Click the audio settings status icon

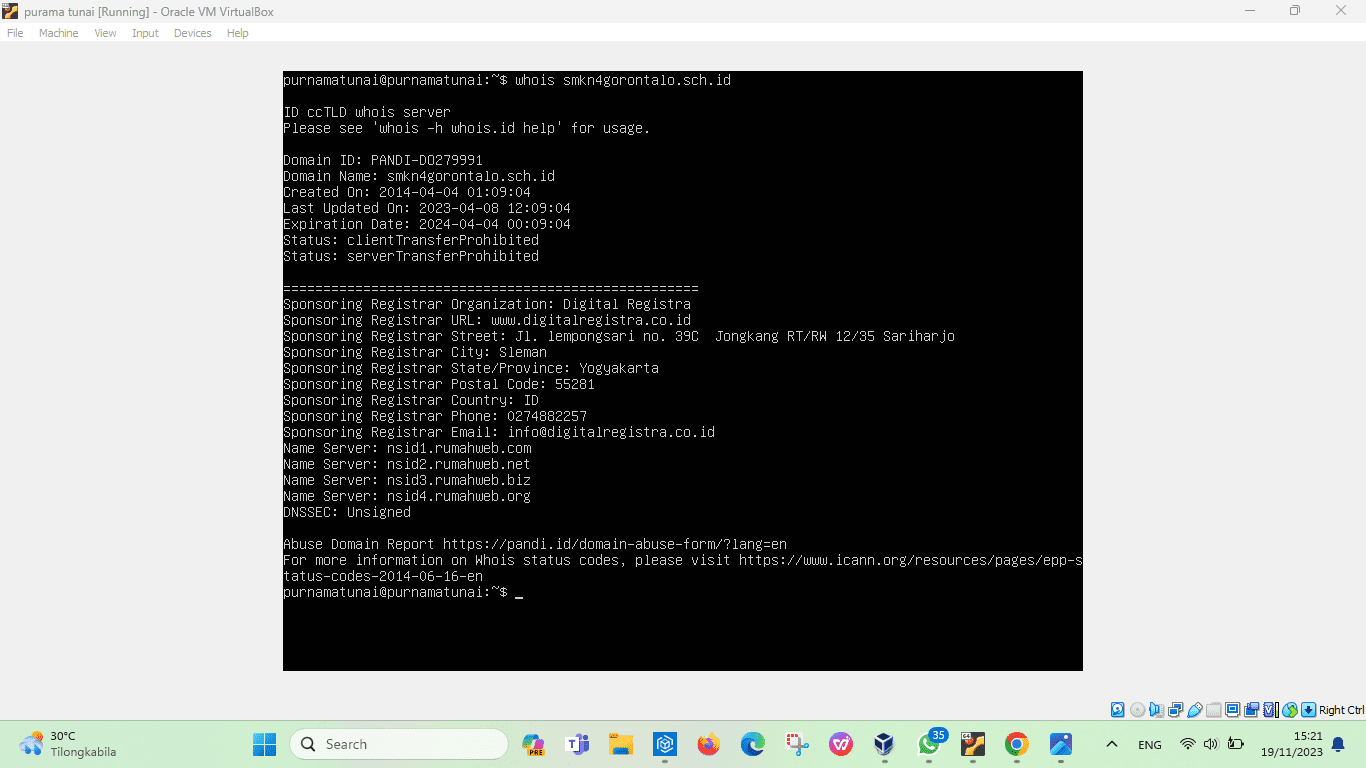click(x=1156, y=710)
